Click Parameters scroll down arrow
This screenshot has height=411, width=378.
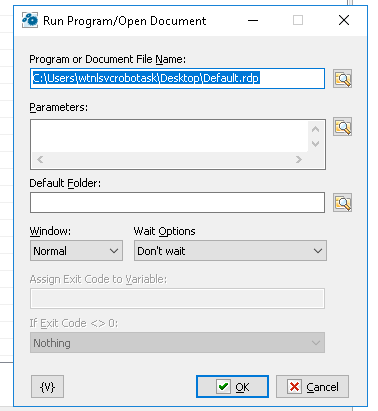click(315, 144)
